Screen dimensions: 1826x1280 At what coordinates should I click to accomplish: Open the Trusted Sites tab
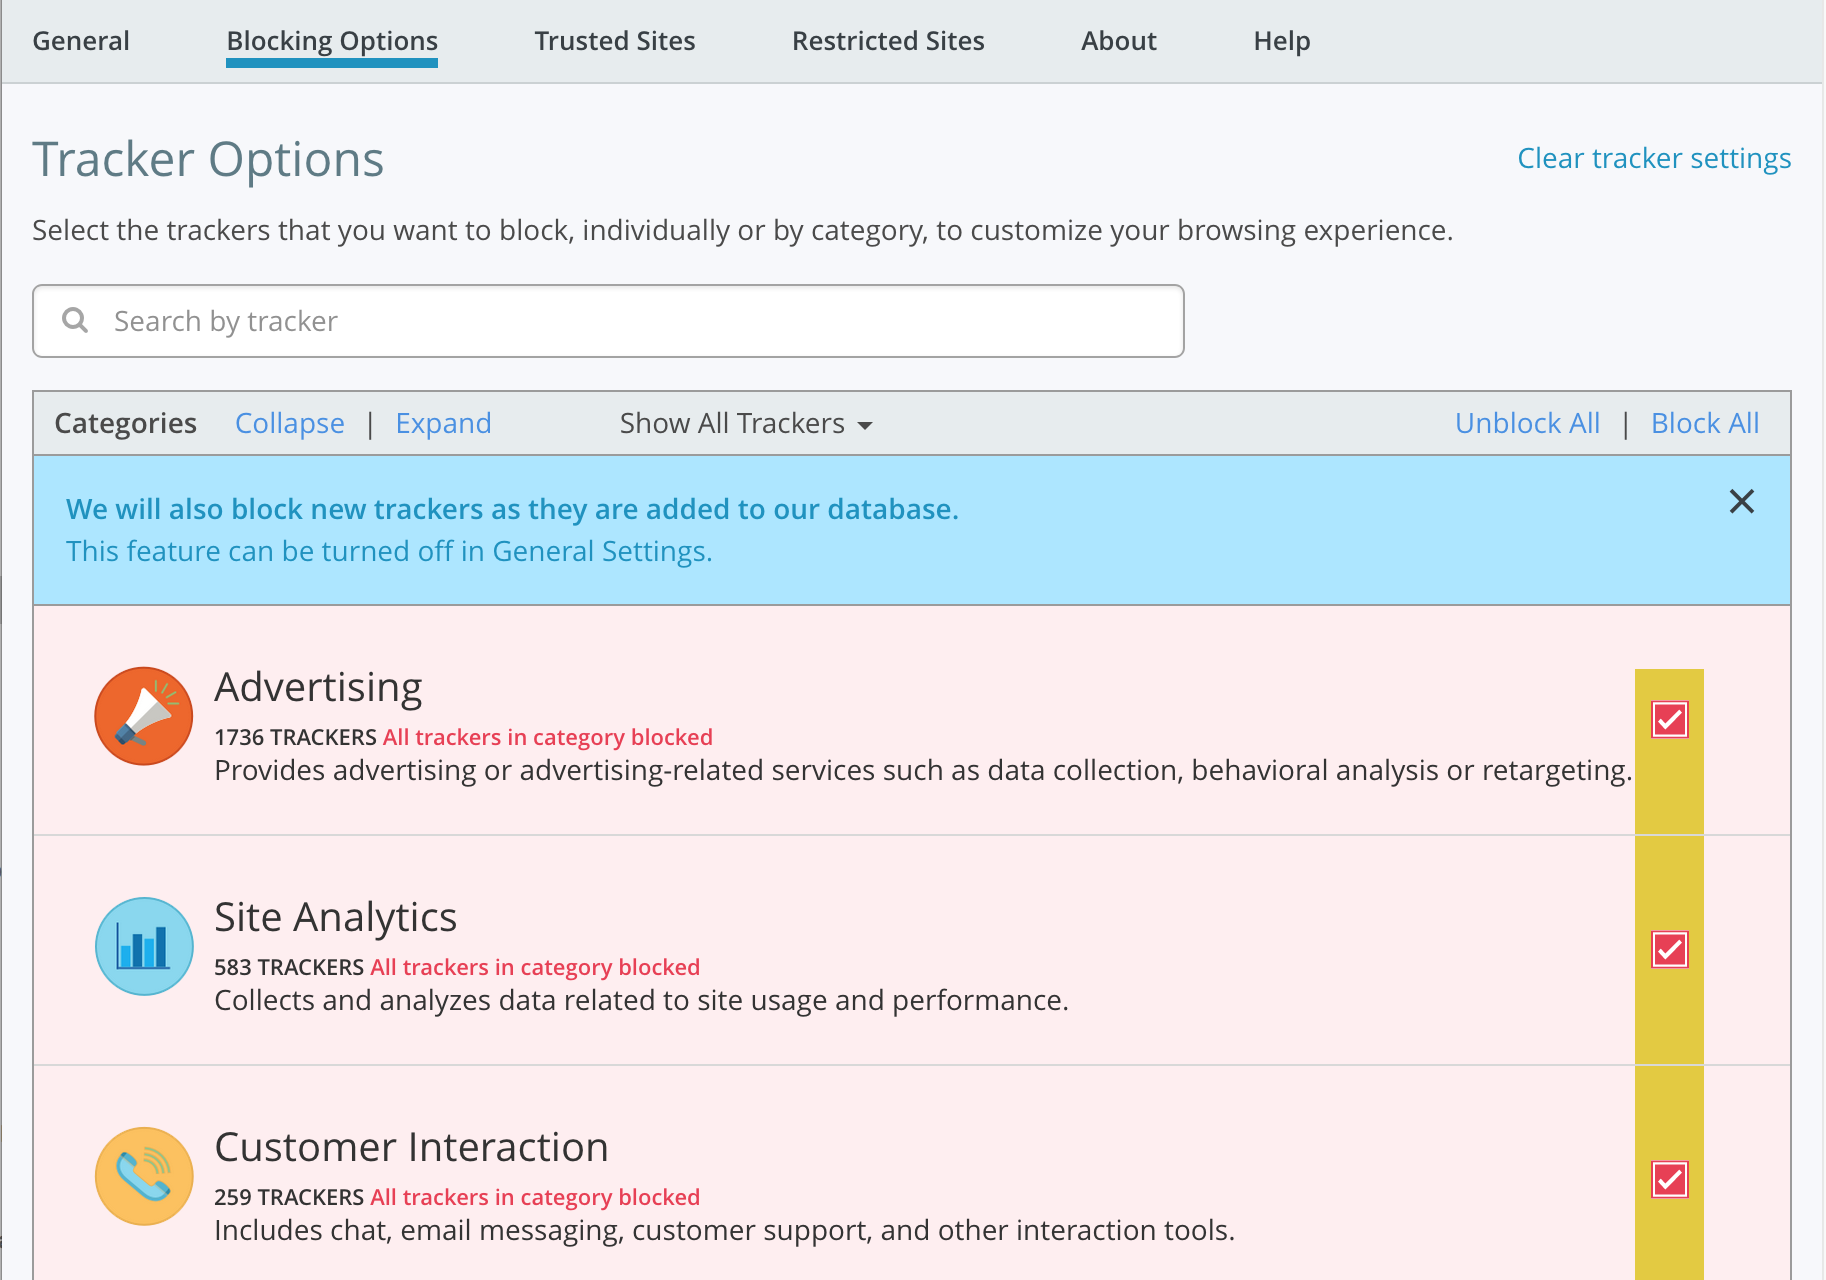pos(614,41)
